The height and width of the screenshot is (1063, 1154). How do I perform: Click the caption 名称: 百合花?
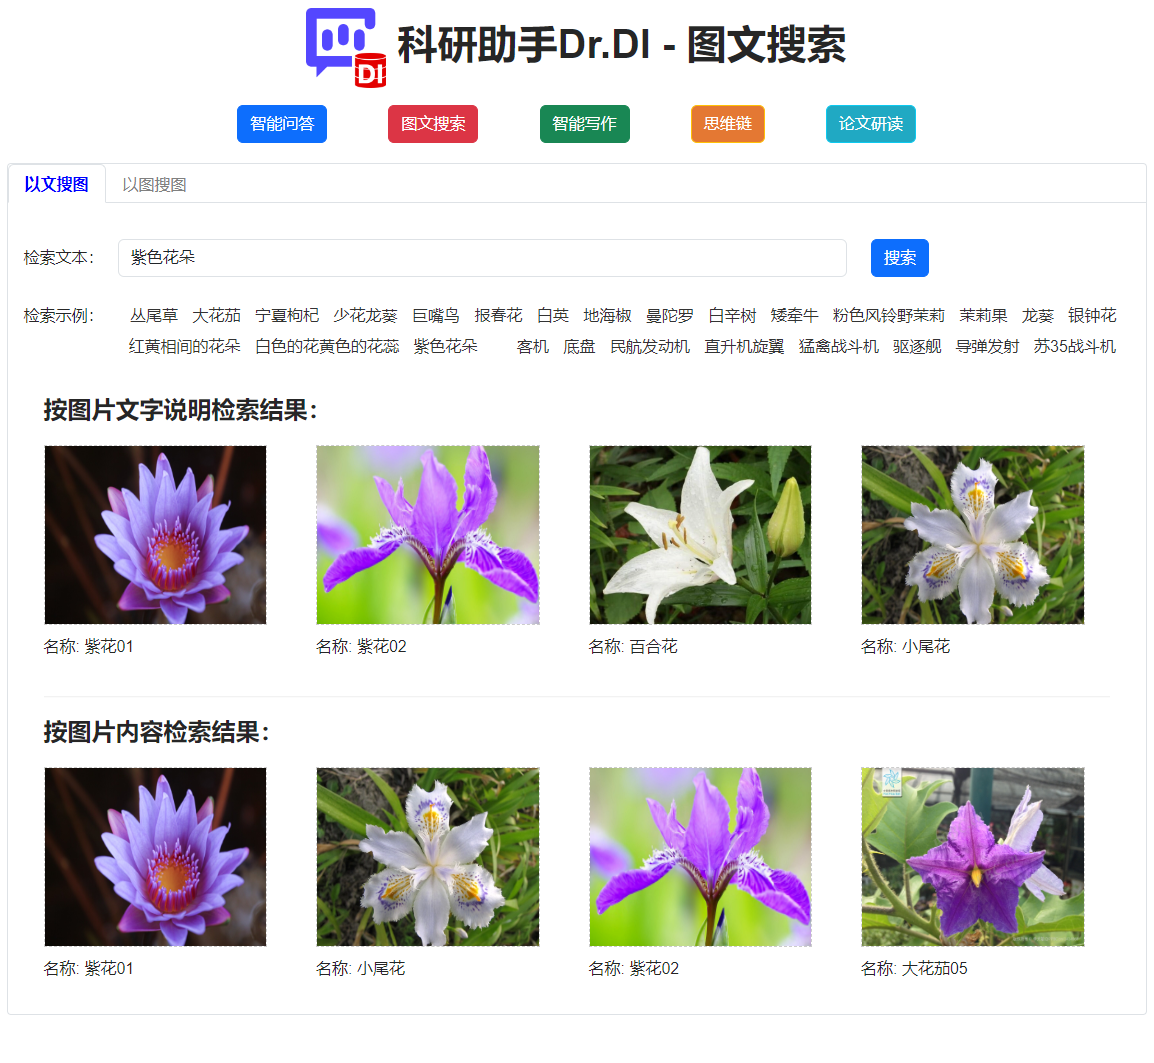tap(633, 646)
